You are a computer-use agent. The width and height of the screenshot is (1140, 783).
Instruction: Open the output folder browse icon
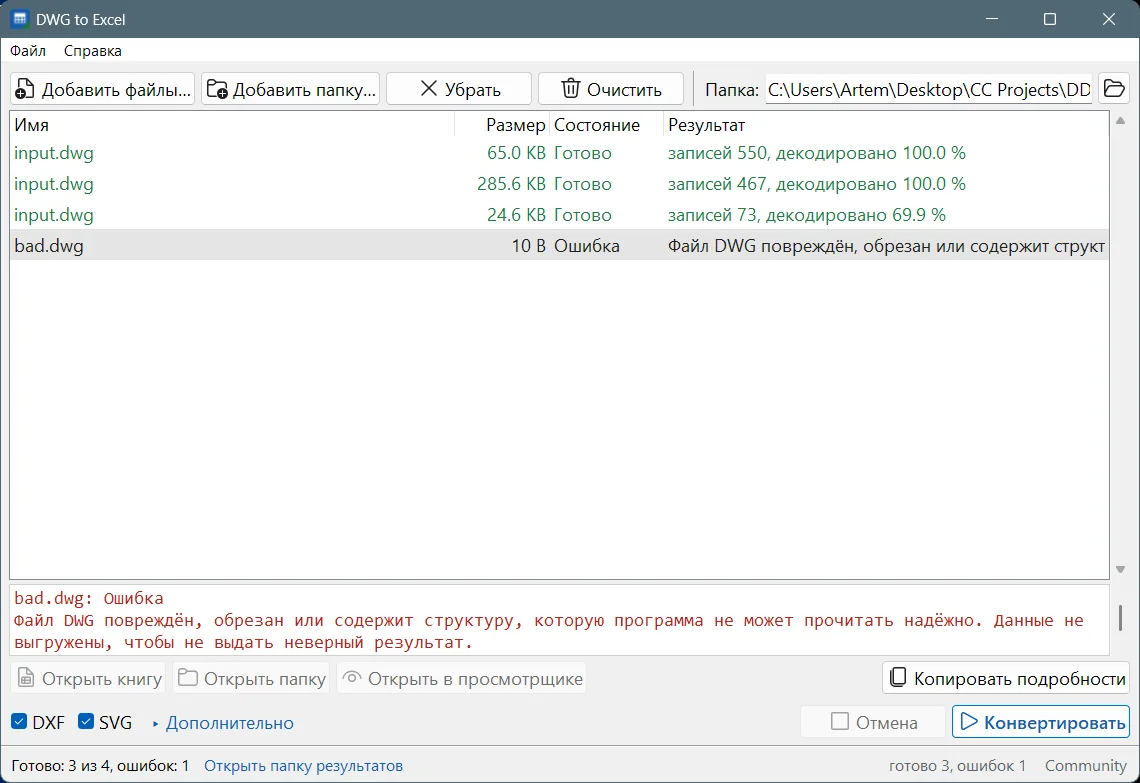point(1114,89)
